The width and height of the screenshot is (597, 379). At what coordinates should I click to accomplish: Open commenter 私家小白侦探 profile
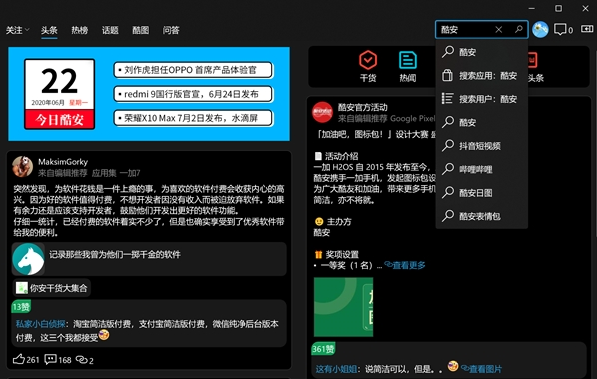[40, 324]
